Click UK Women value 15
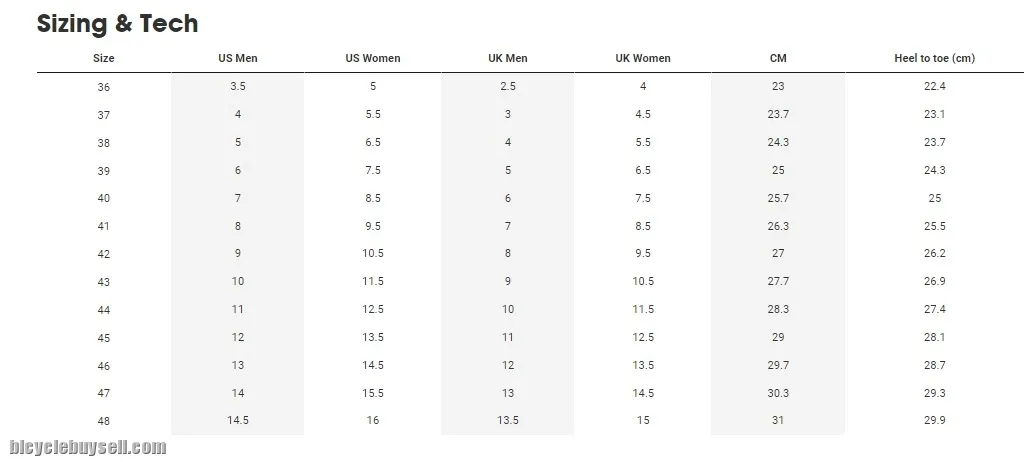This screenshot has height=462, width=1034. click(643, 421)
